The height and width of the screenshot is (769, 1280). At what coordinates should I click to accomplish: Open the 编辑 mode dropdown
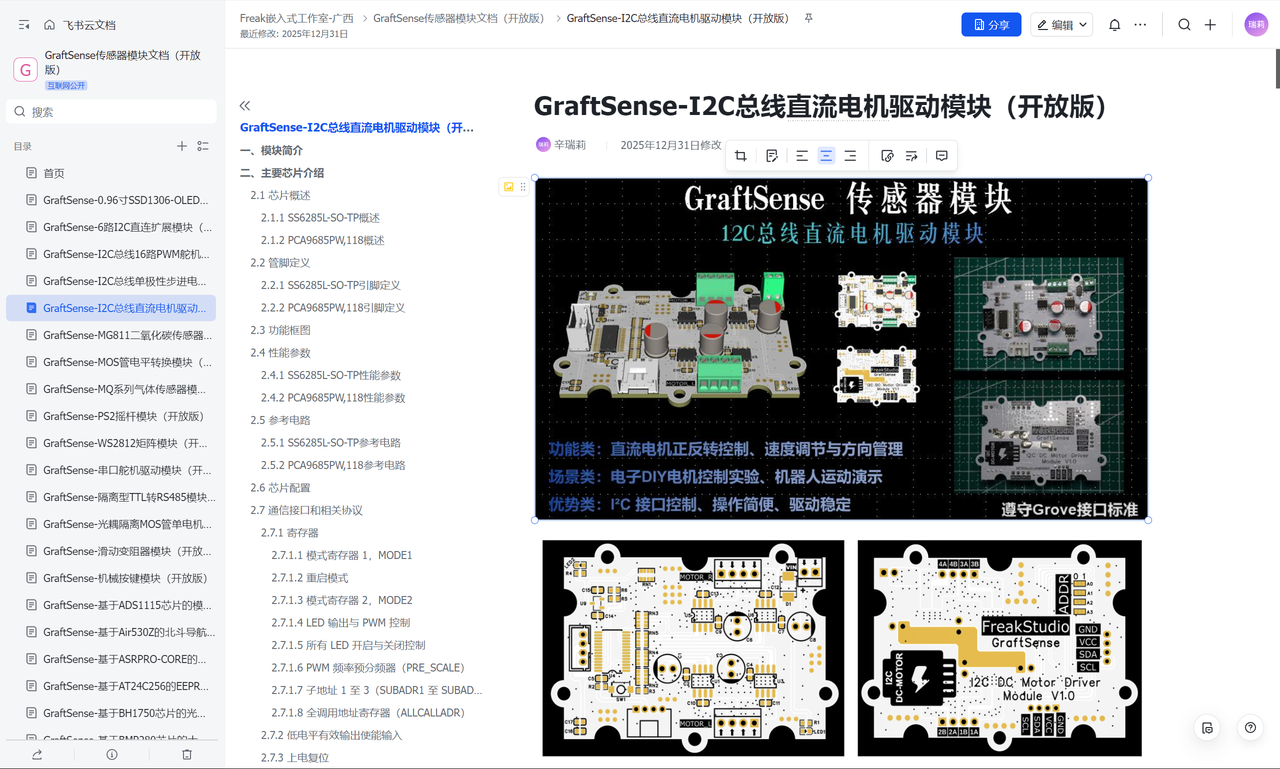click(x=1061, y=25)
